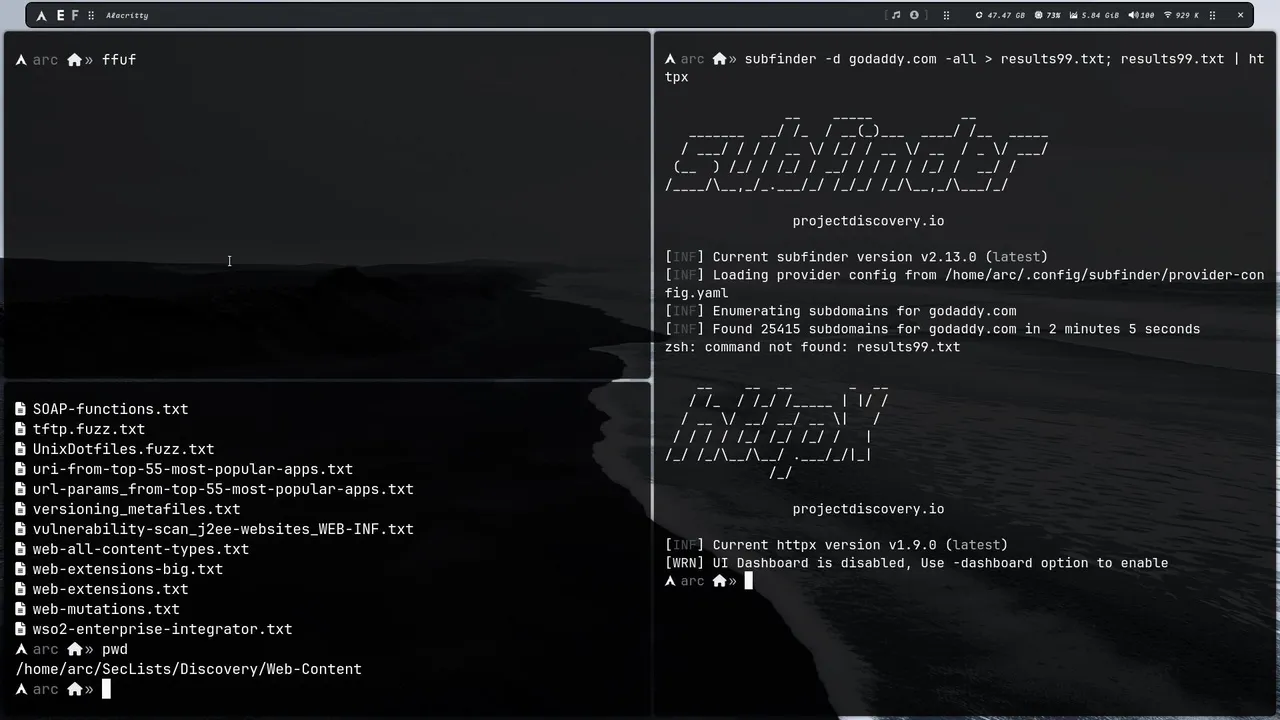1280x720 pixels.
Task: Click the Wi-Fi icon showing 929 K
Action: pos(1168,15)
